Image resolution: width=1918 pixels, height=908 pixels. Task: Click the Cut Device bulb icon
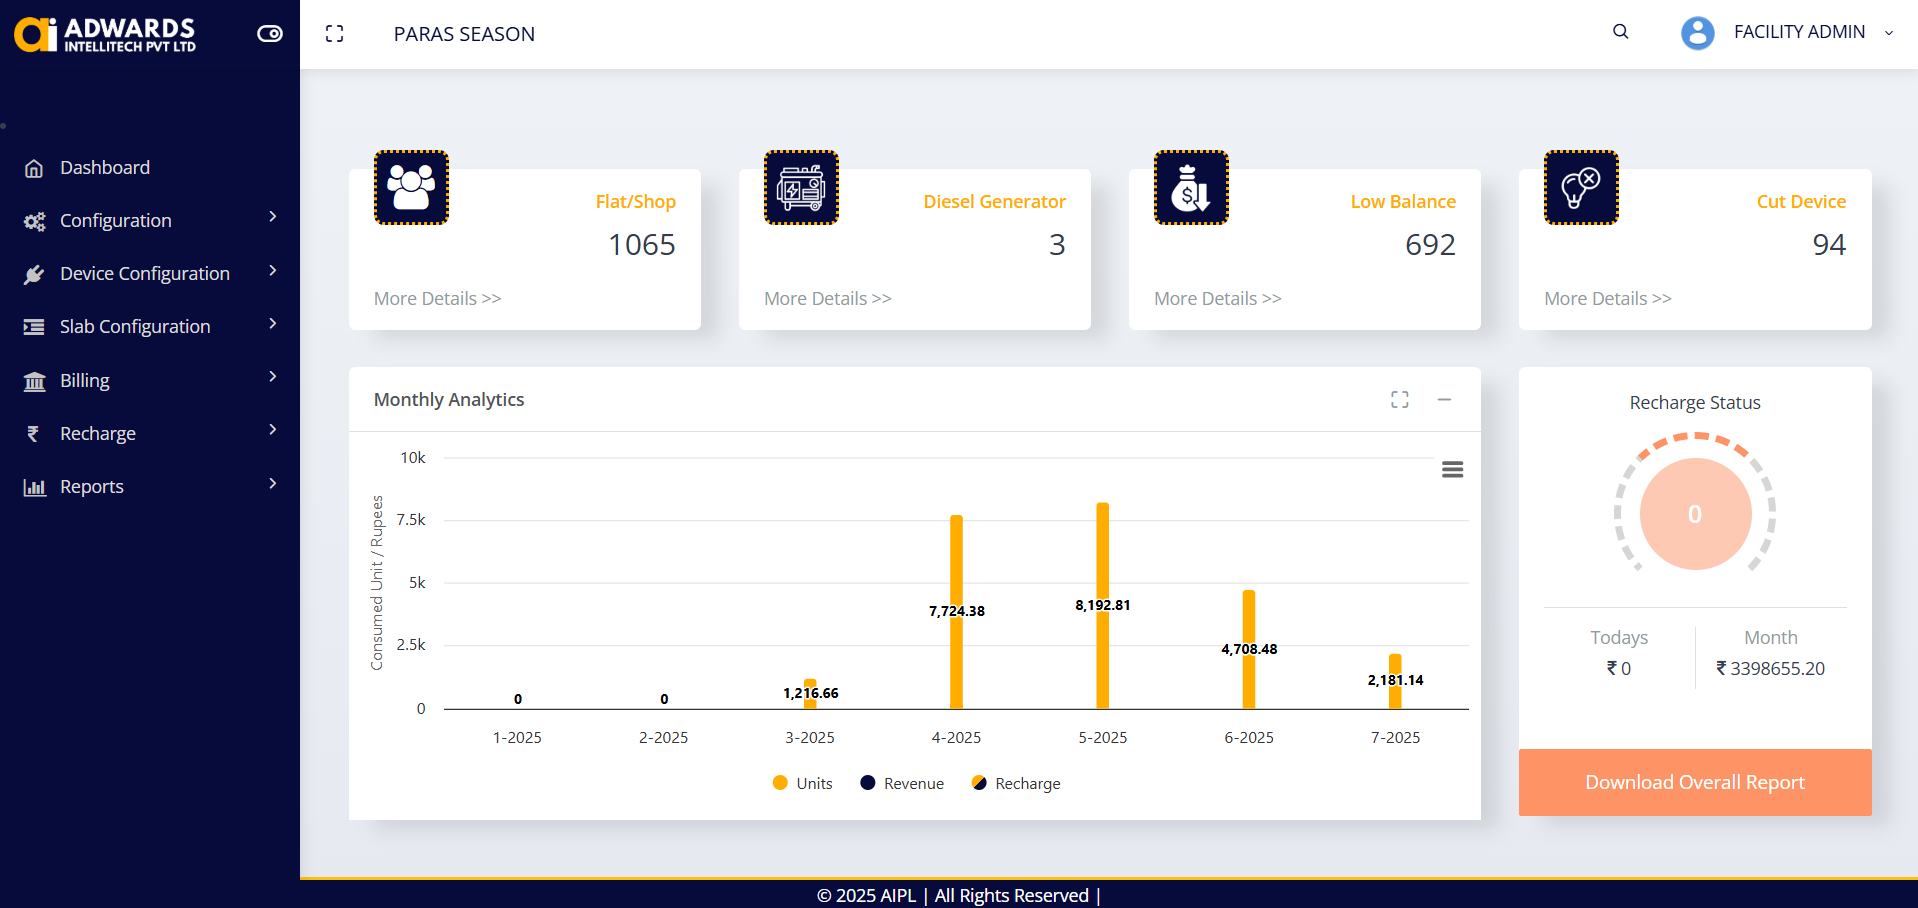point(1581,187)
